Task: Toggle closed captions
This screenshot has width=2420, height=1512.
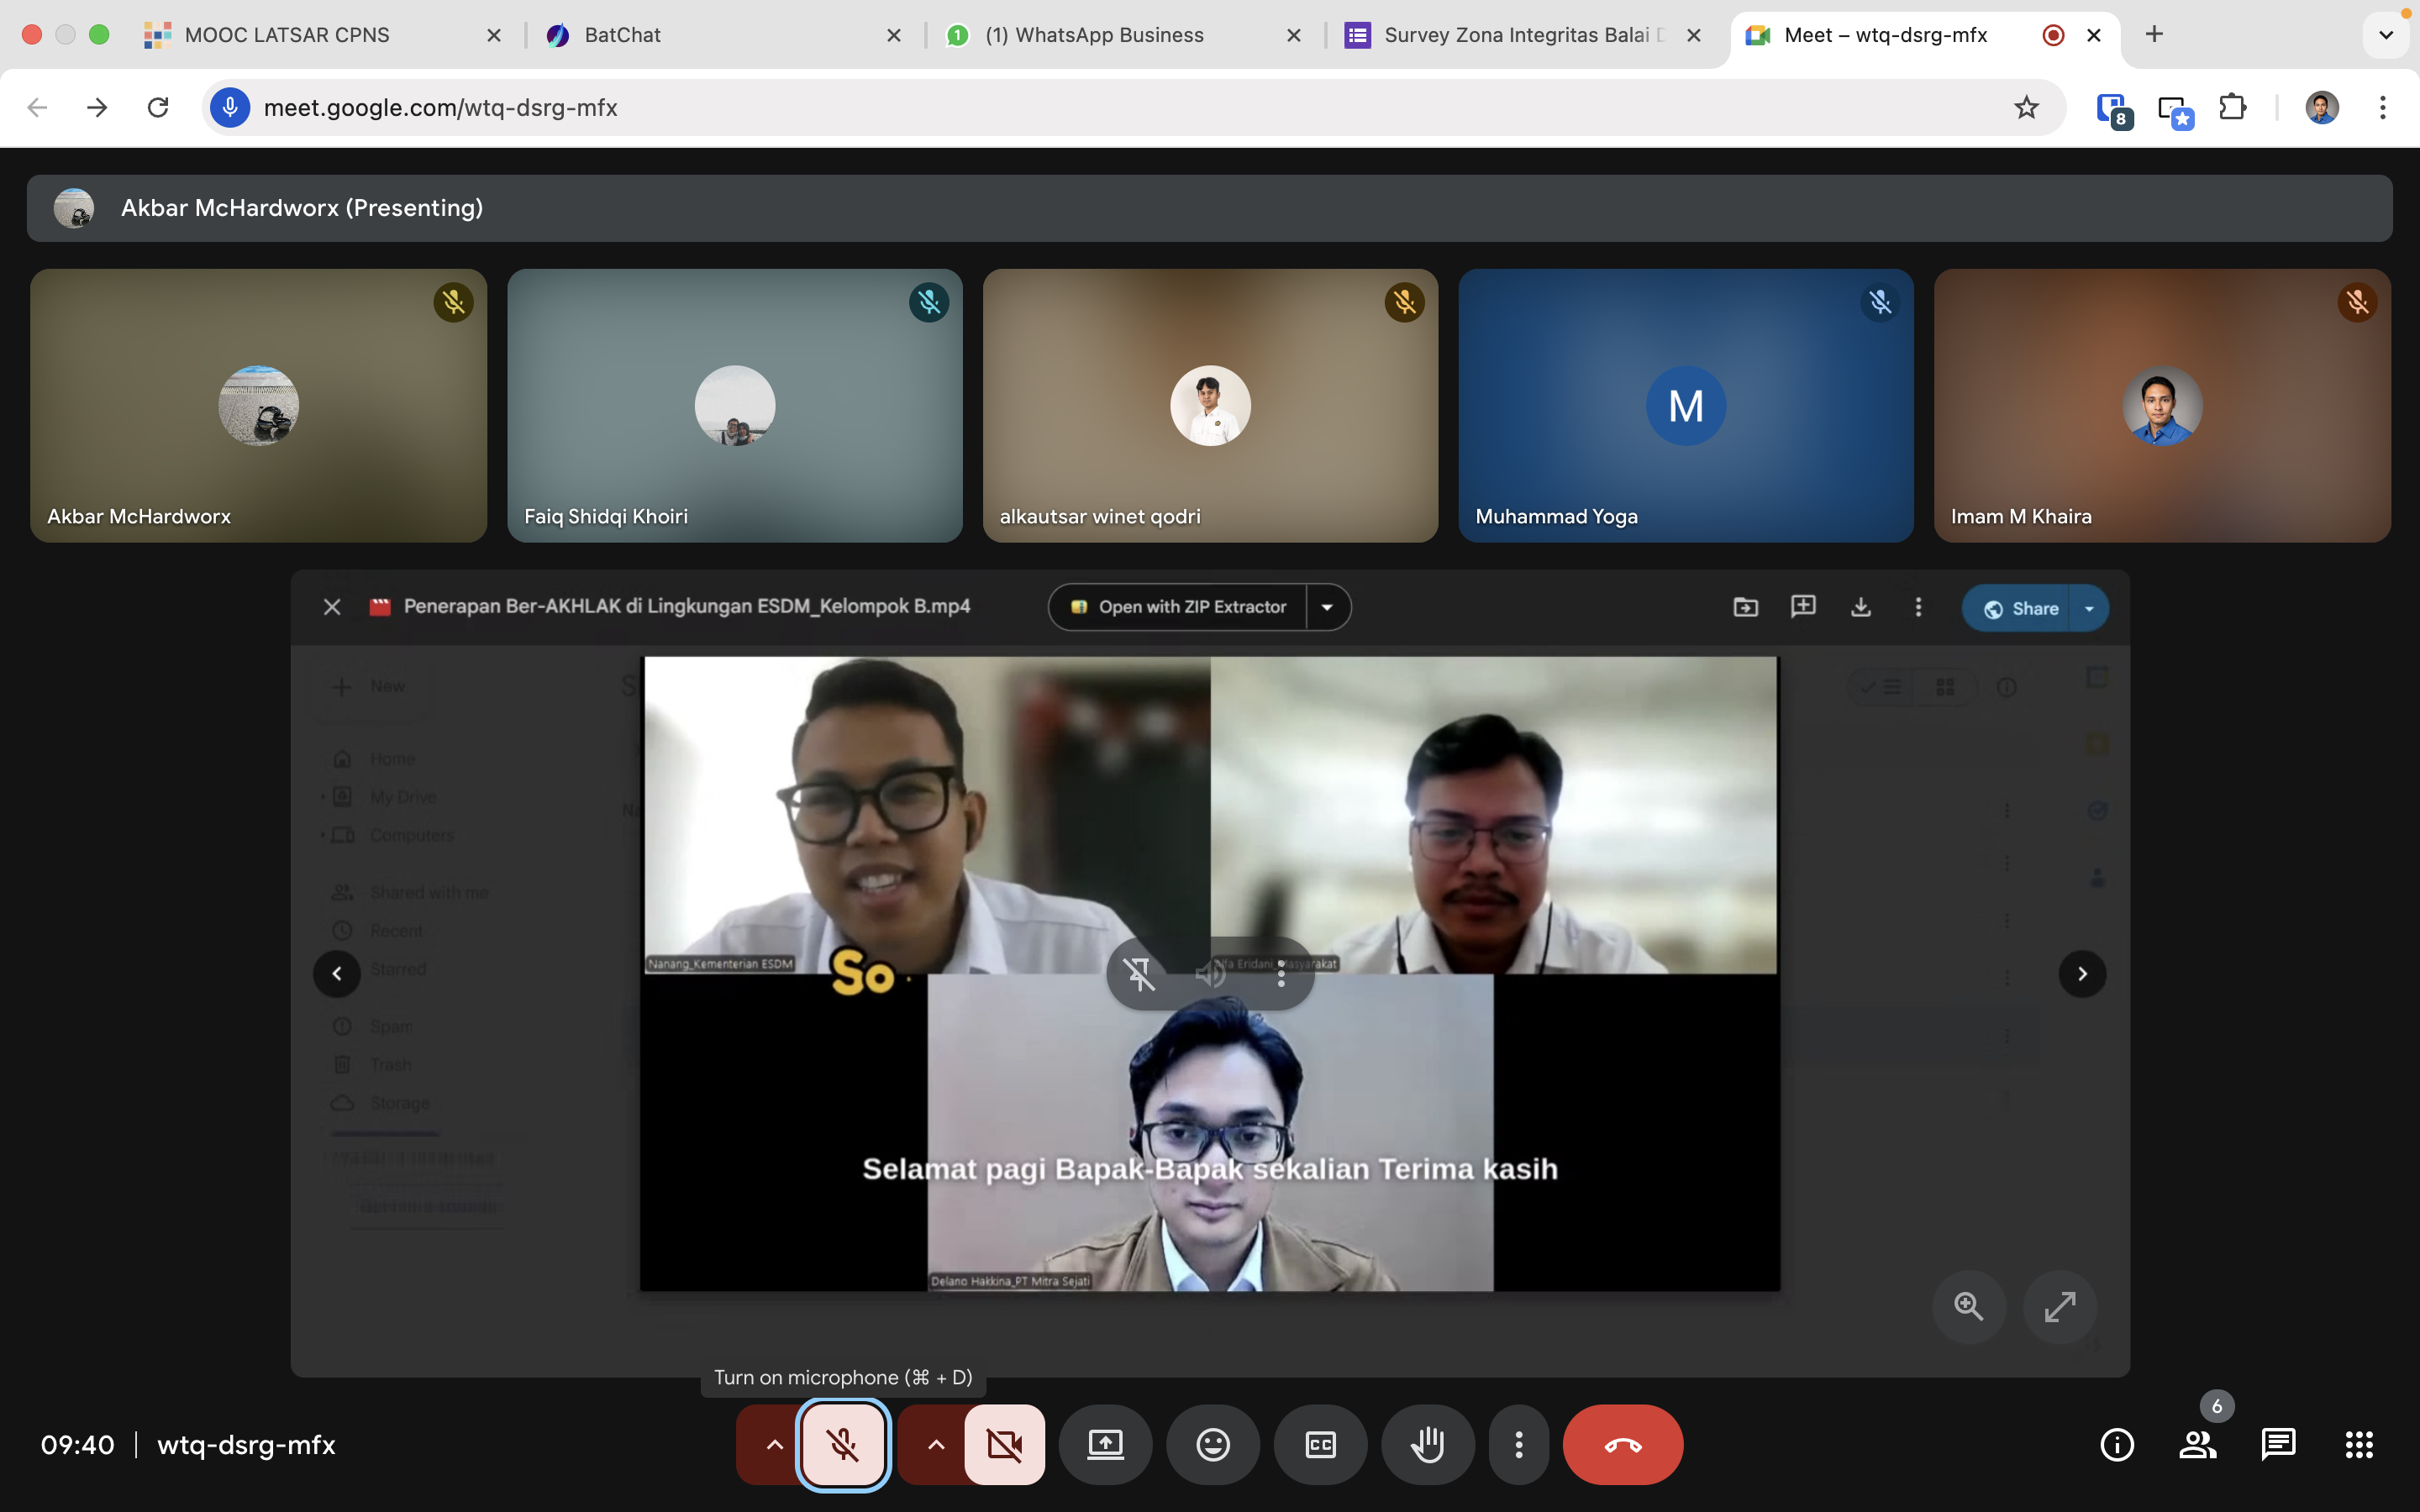Action: click(1320, 1444)
